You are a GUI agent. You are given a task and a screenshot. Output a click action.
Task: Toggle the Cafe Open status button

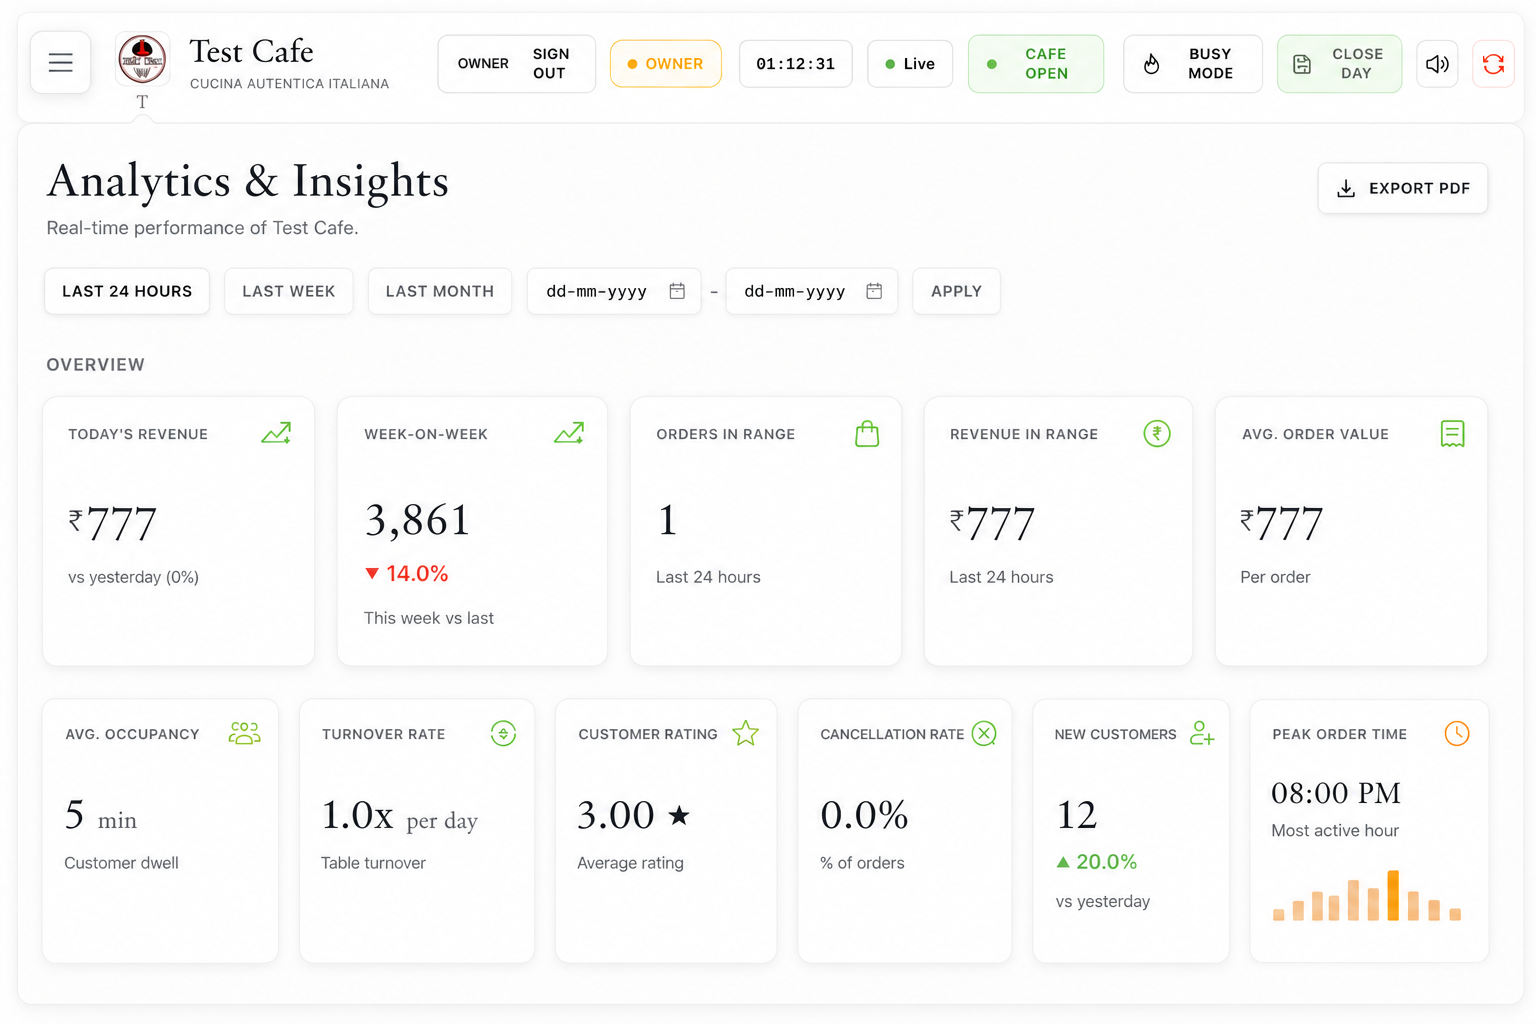click(x=1036, y=64)
